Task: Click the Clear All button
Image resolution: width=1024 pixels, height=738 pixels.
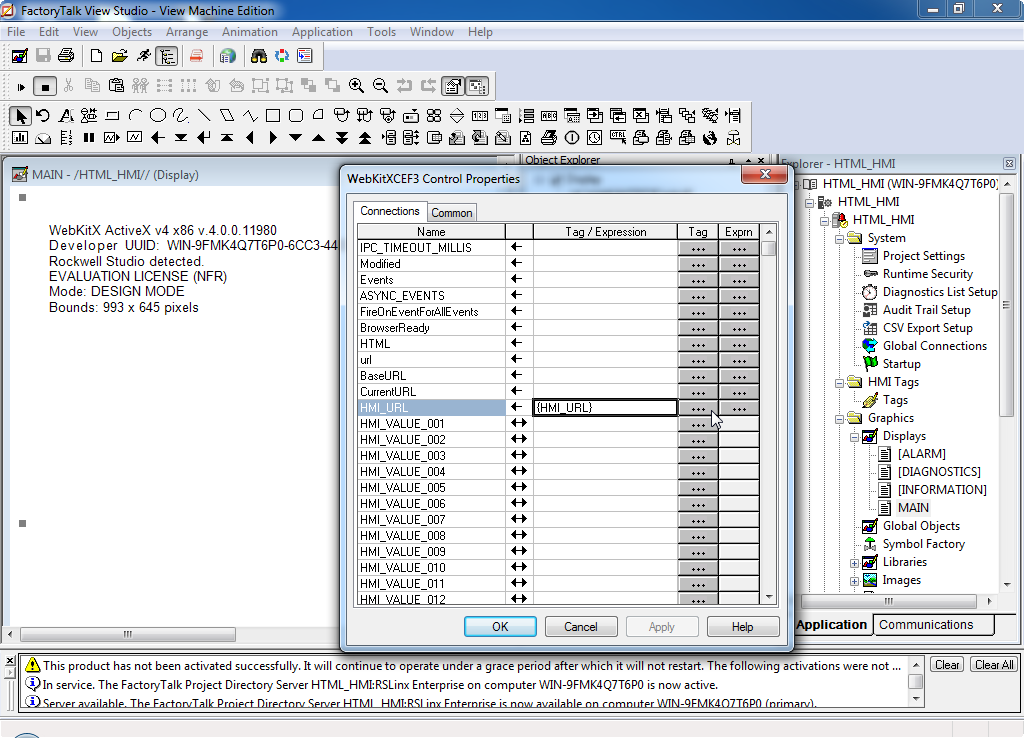Action: (994, 665)
